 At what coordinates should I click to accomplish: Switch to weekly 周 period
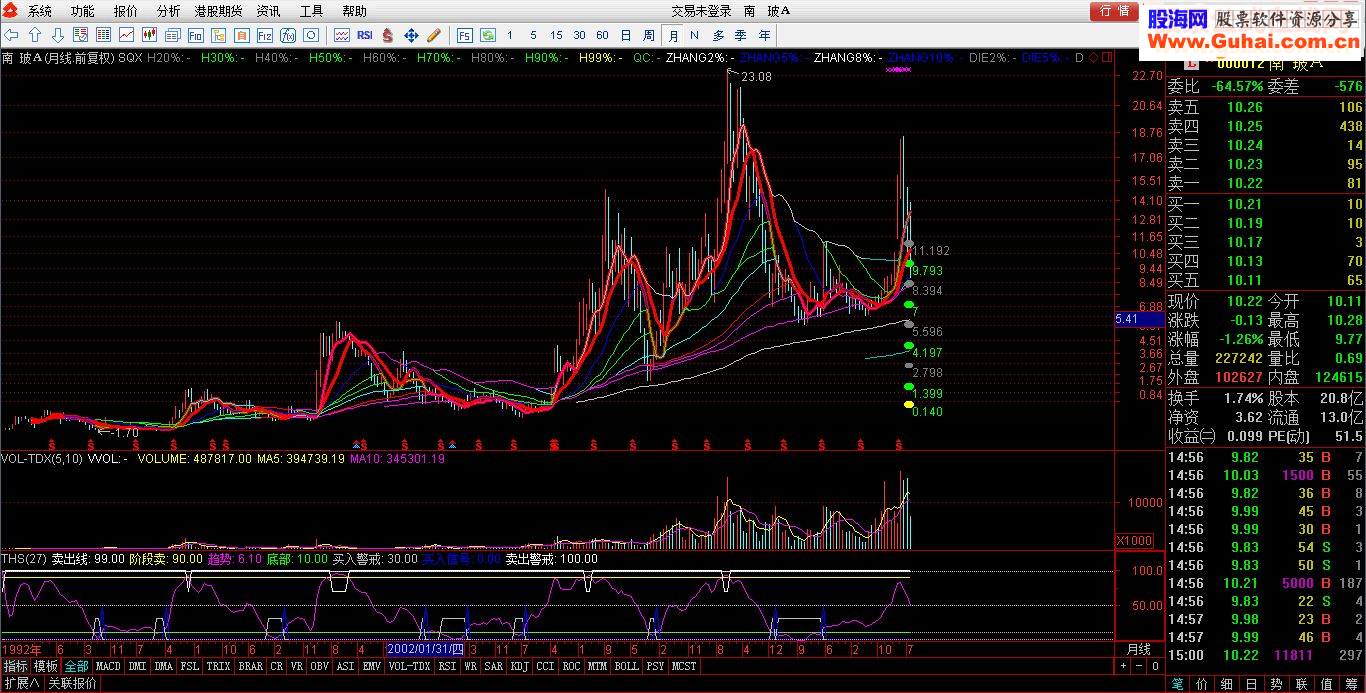648,35
